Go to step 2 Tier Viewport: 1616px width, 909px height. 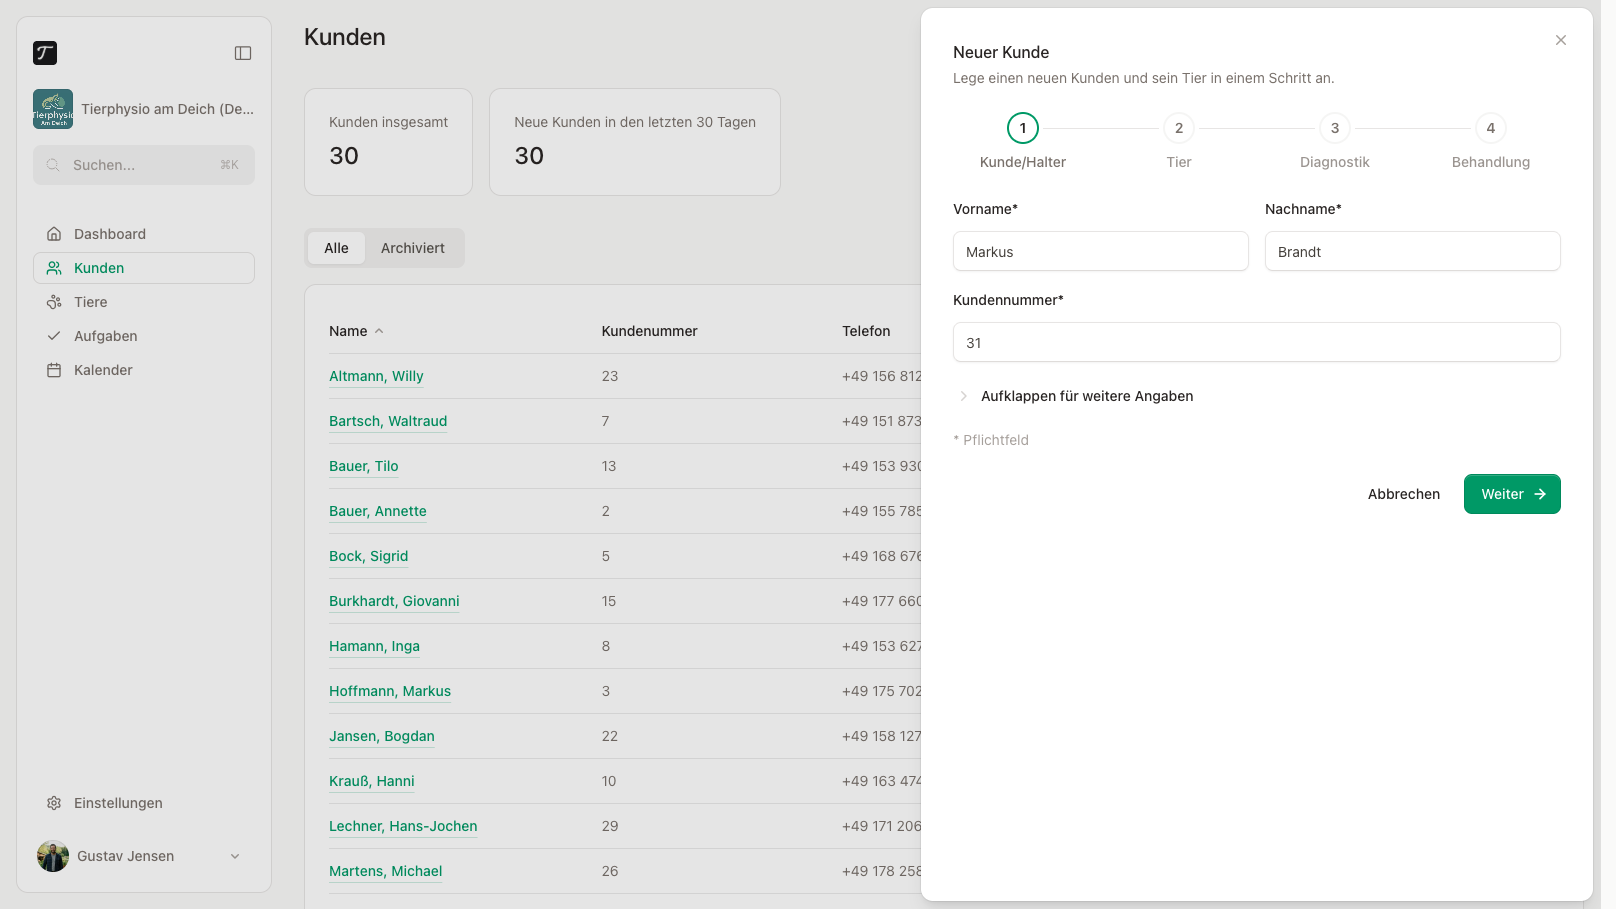1179,128
